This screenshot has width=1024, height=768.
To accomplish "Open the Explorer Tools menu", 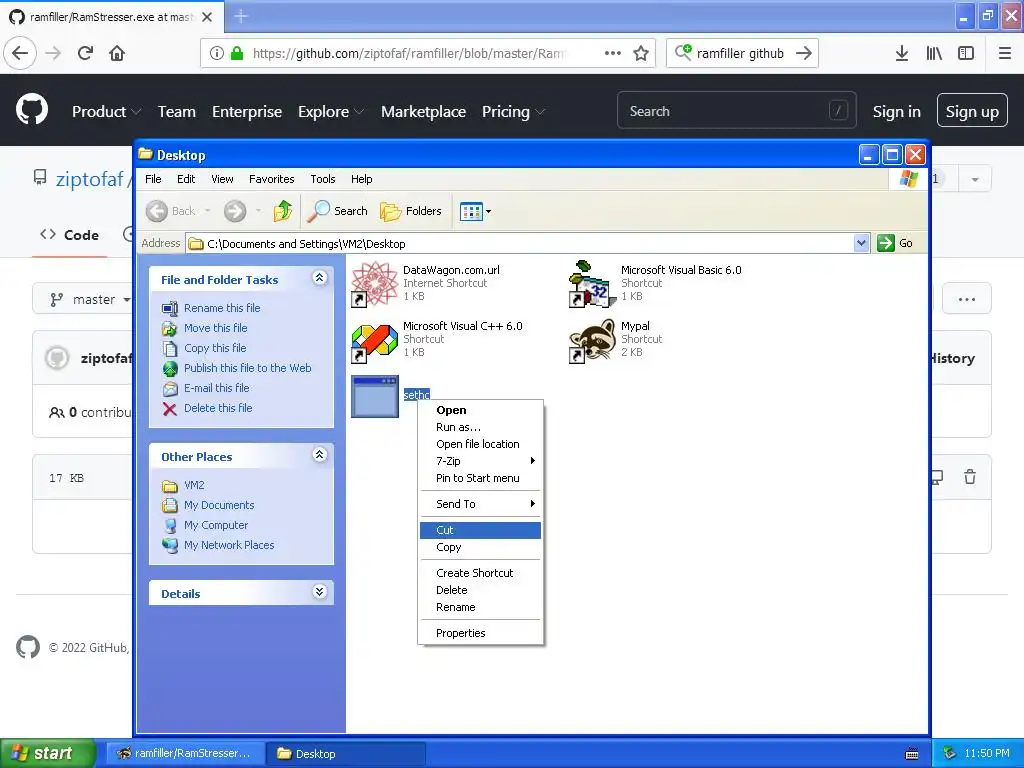I will (323, 179).
